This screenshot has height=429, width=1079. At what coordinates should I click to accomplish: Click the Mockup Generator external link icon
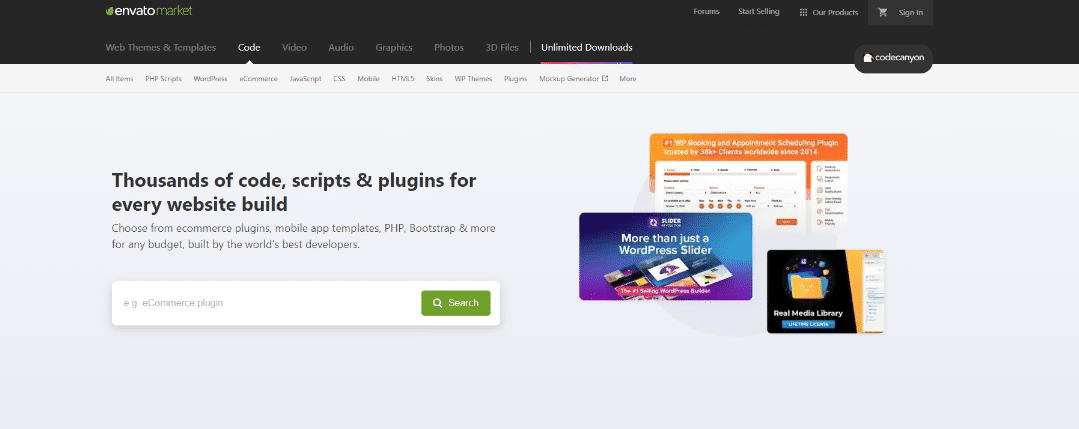coord(605,79)
